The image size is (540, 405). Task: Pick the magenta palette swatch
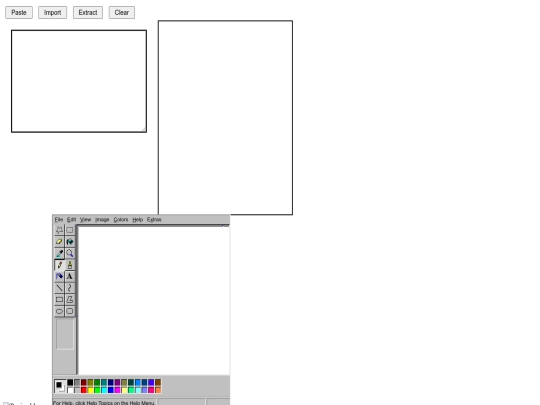[117, 390]
